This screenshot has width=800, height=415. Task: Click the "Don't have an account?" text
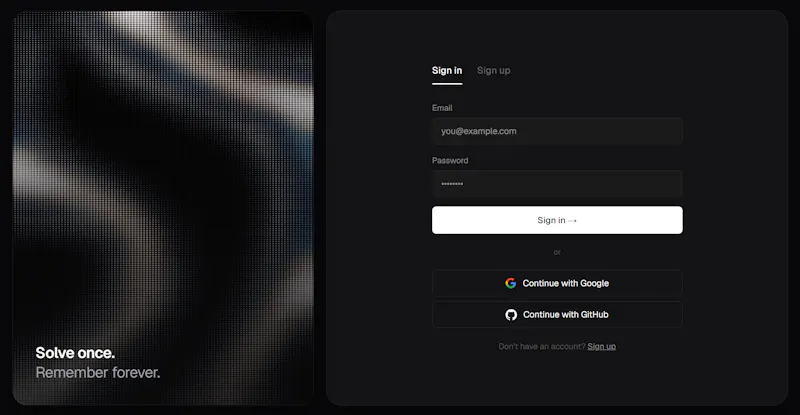(x=542, y=347)
